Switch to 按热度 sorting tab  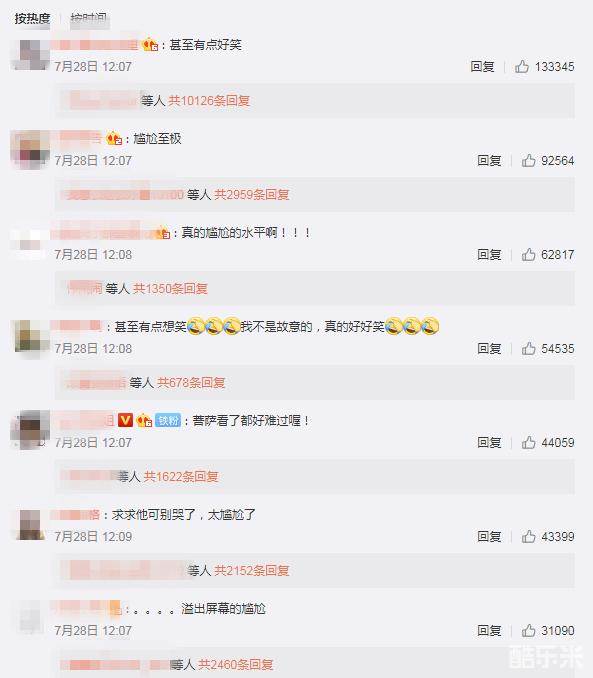tap(32, 18)
